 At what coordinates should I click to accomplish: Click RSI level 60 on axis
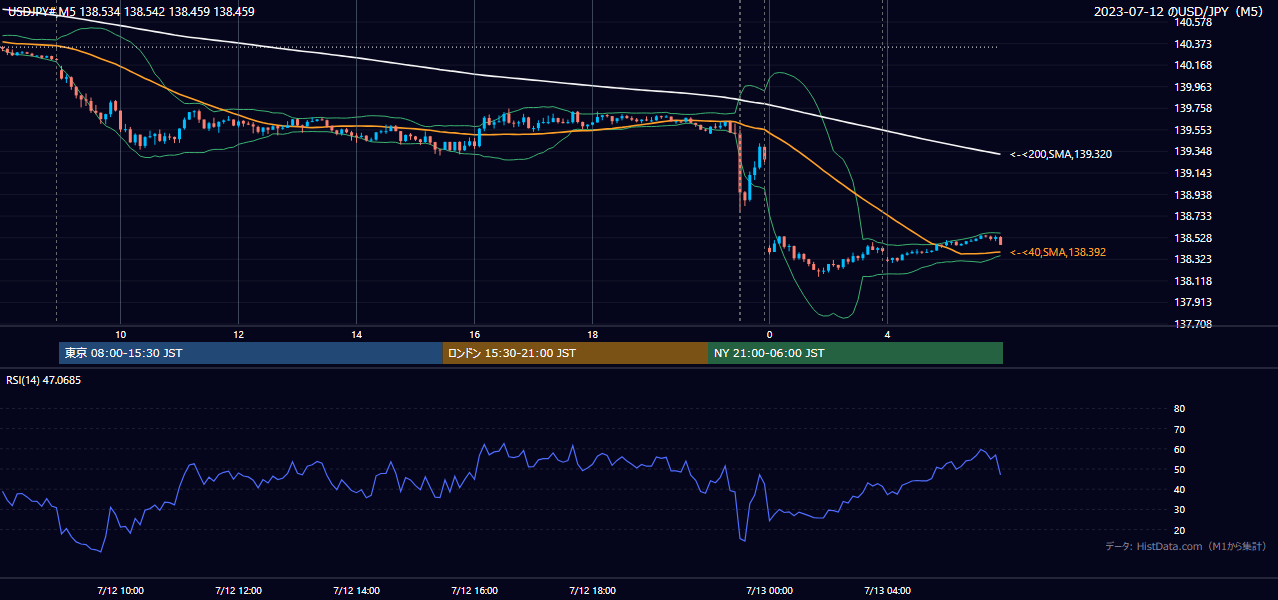[1179, 449]
